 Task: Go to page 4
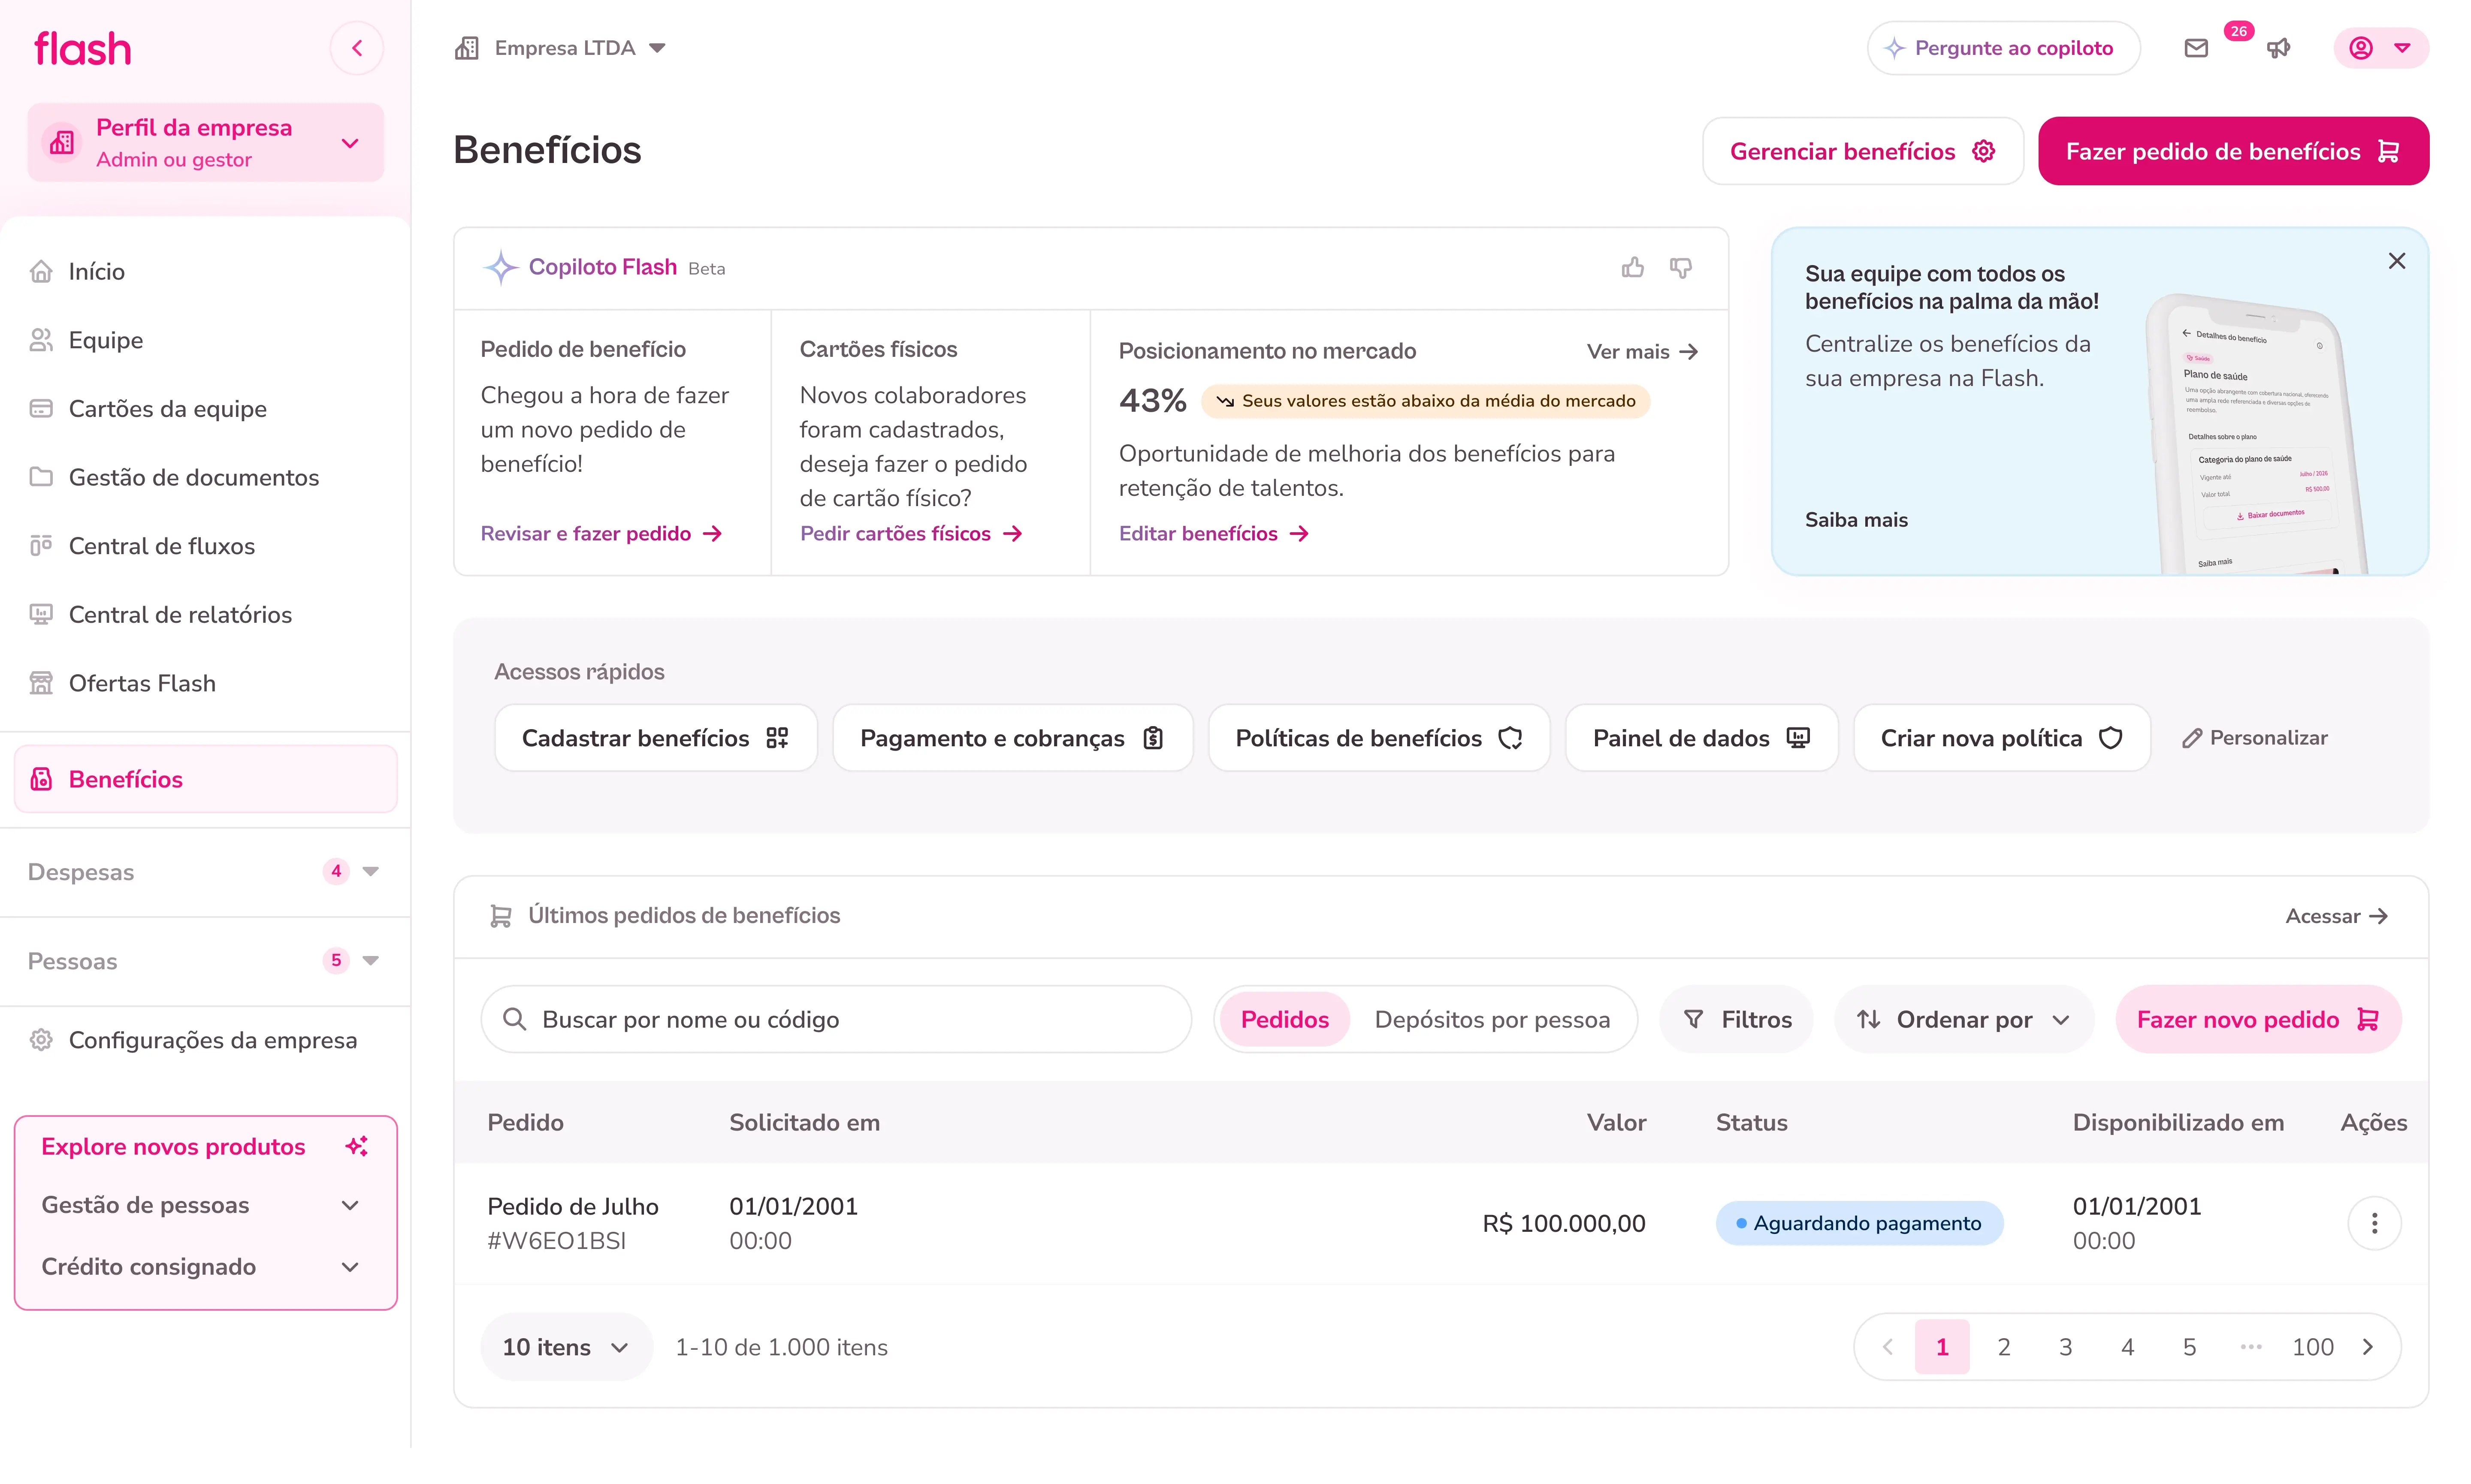click(x=2127, y=1347)
